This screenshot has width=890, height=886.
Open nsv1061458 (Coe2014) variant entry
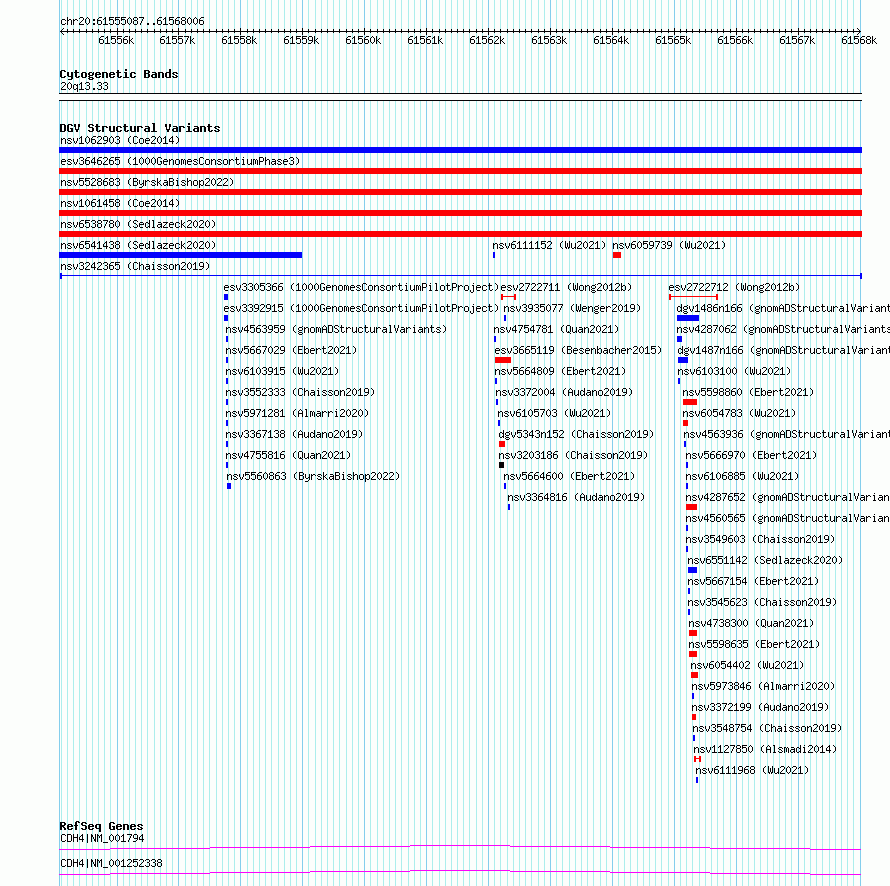pyautogui.click(x=120, y=203)
